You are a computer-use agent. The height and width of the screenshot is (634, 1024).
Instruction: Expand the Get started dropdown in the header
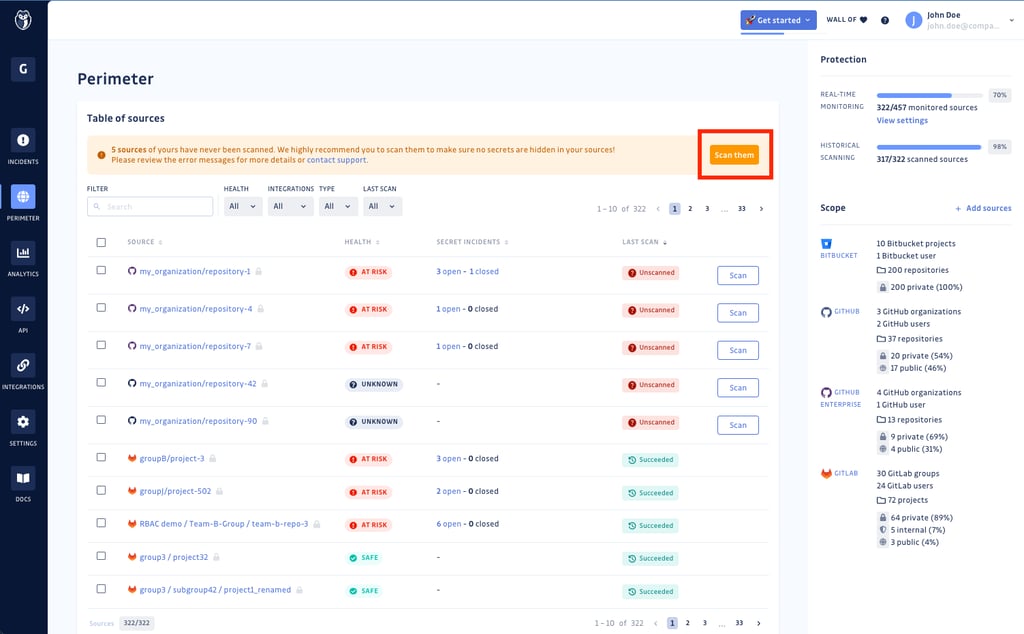[778, 19]
